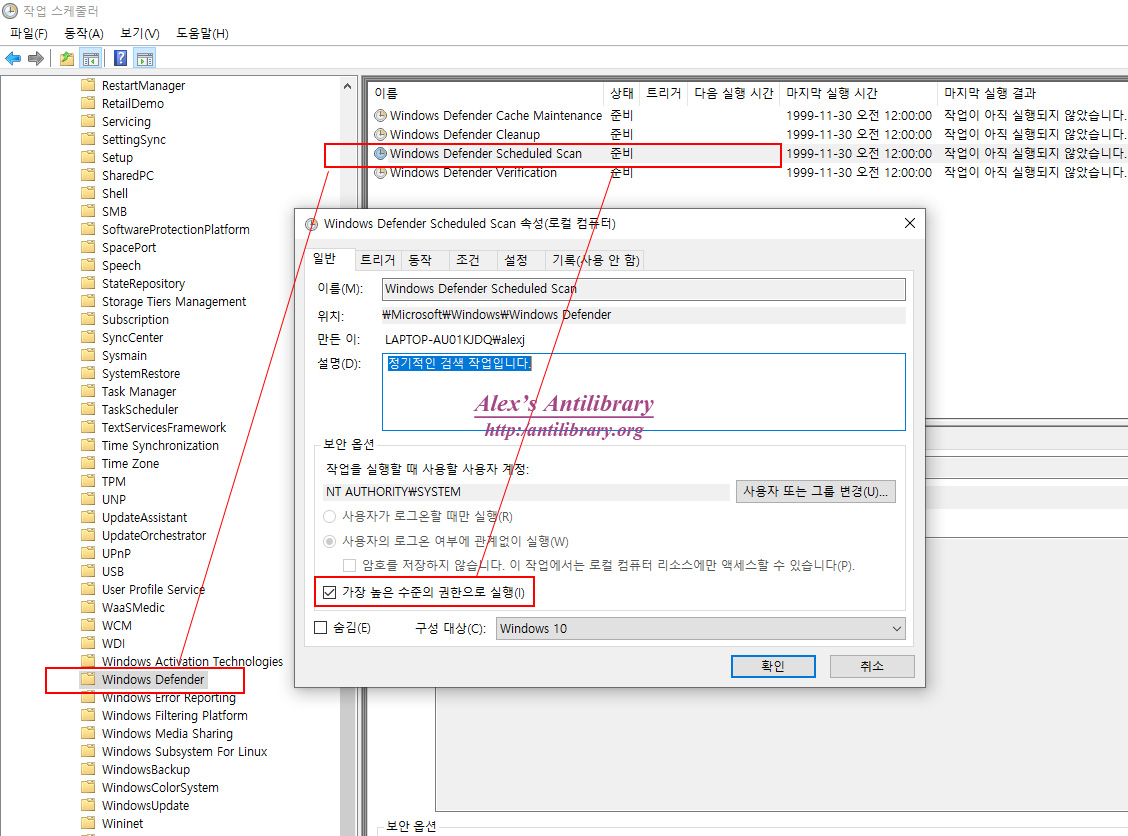Image resolution: width=1128 pixels, height=836 pixels.
Task: Select Windows Error Reporting folder
Action: pos(168,698)
